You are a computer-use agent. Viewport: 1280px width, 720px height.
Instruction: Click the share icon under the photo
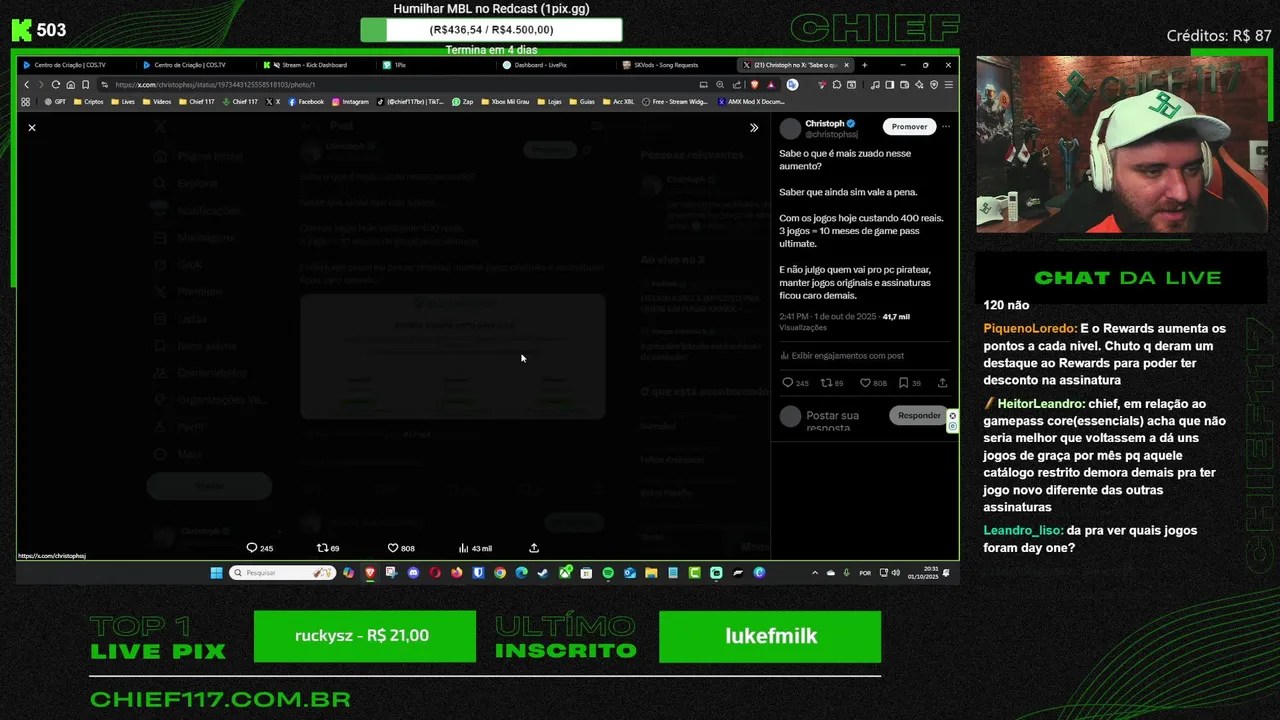(534, 548)
